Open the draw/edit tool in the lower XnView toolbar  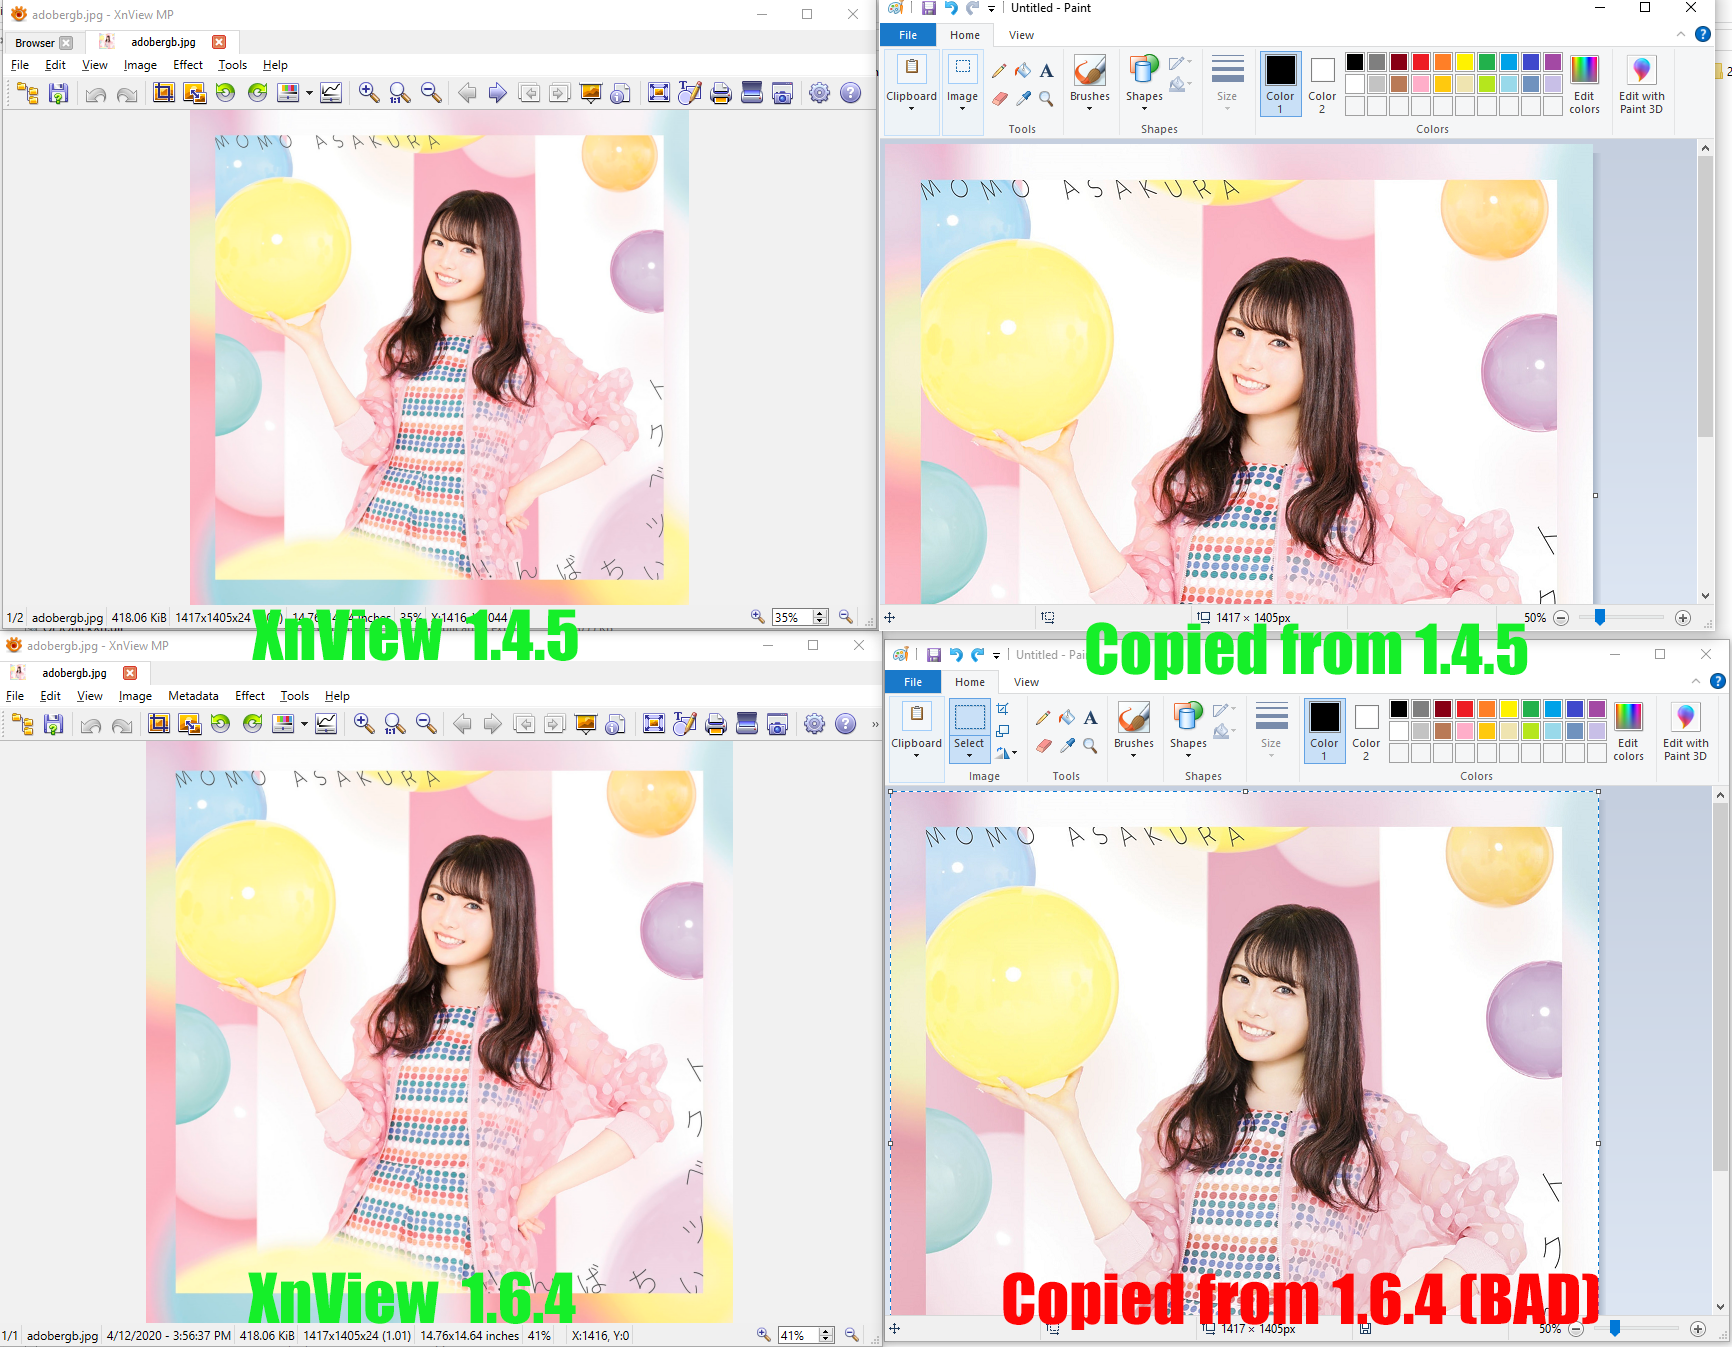(685, 724)
